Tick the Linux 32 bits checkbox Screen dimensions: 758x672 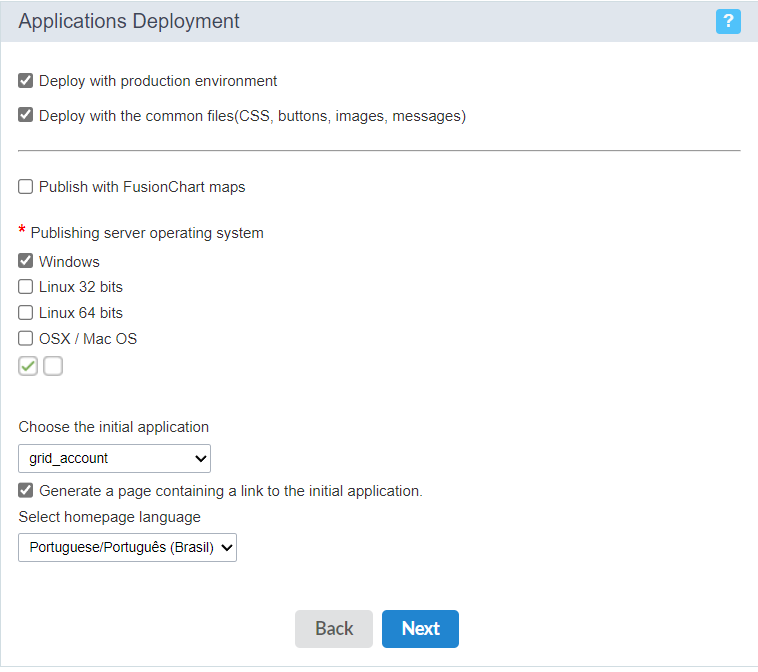(26, 287)
